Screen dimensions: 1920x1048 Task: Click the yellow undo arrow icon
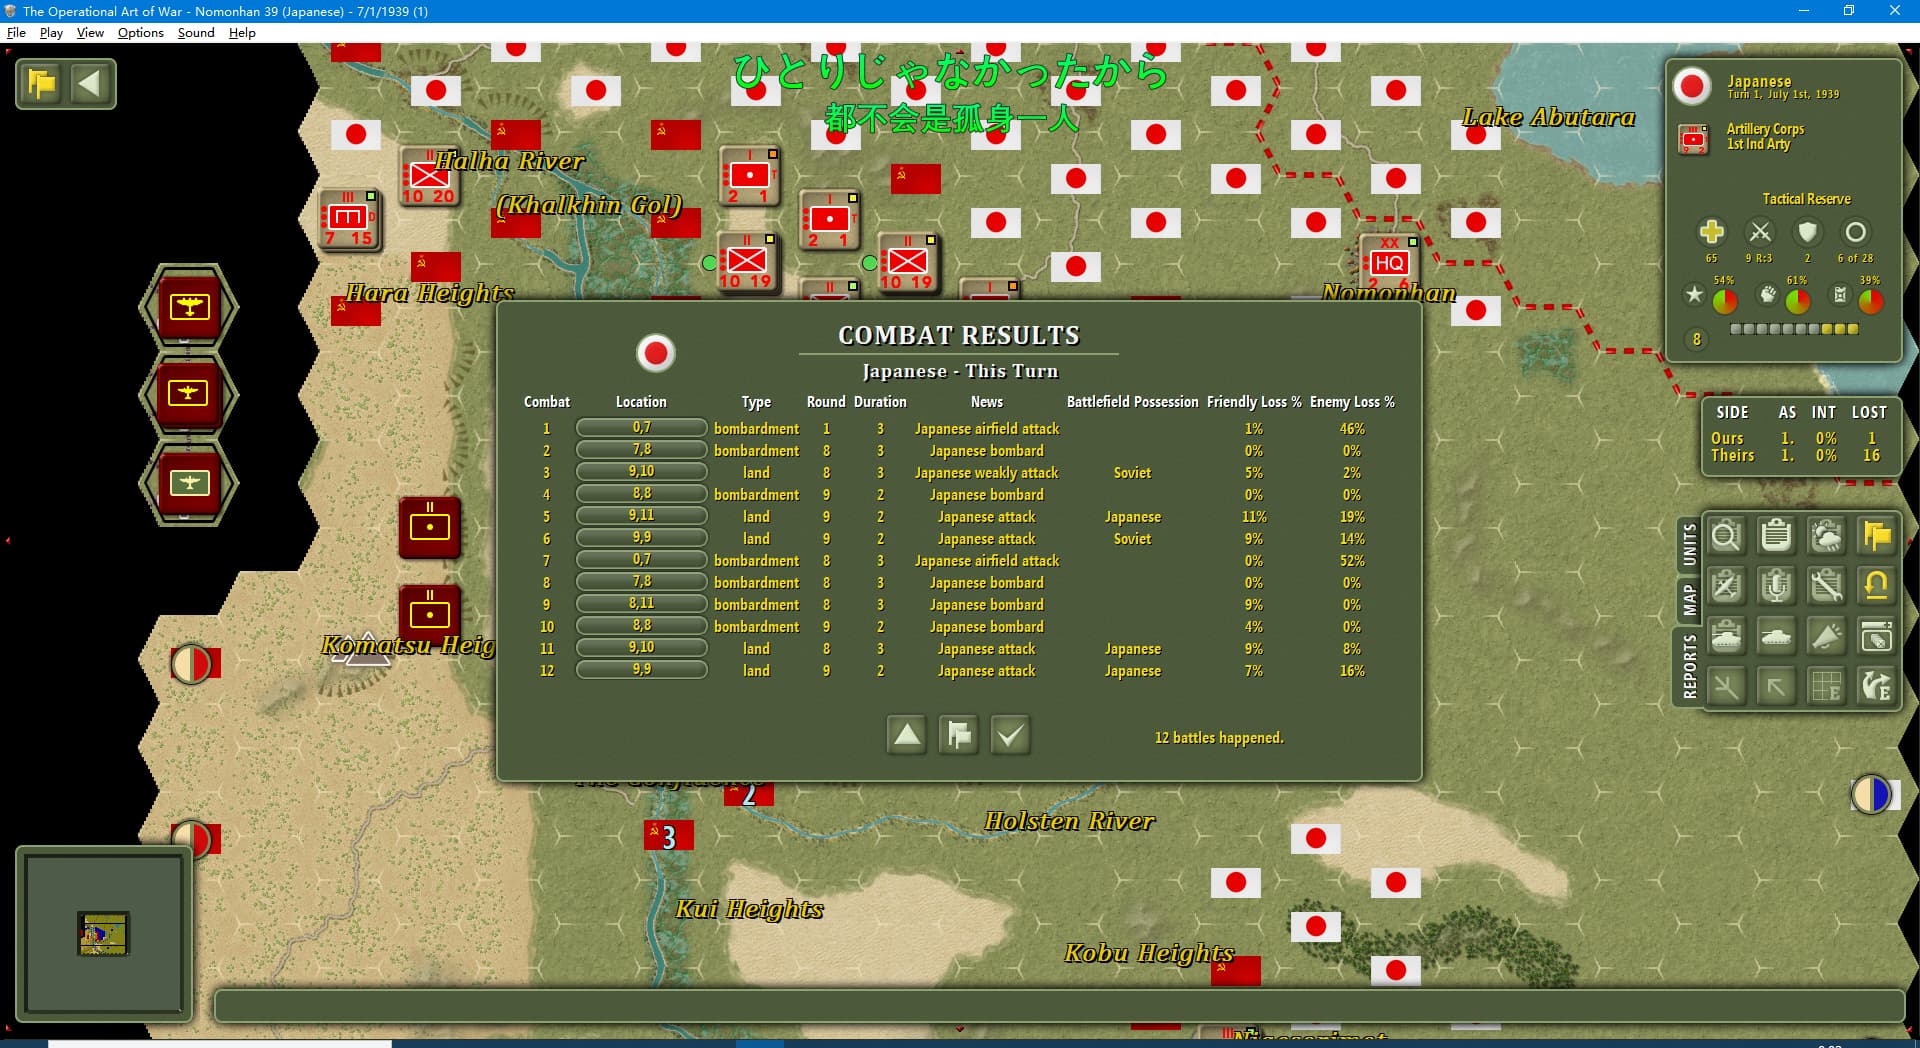[x=1876, y=586]
